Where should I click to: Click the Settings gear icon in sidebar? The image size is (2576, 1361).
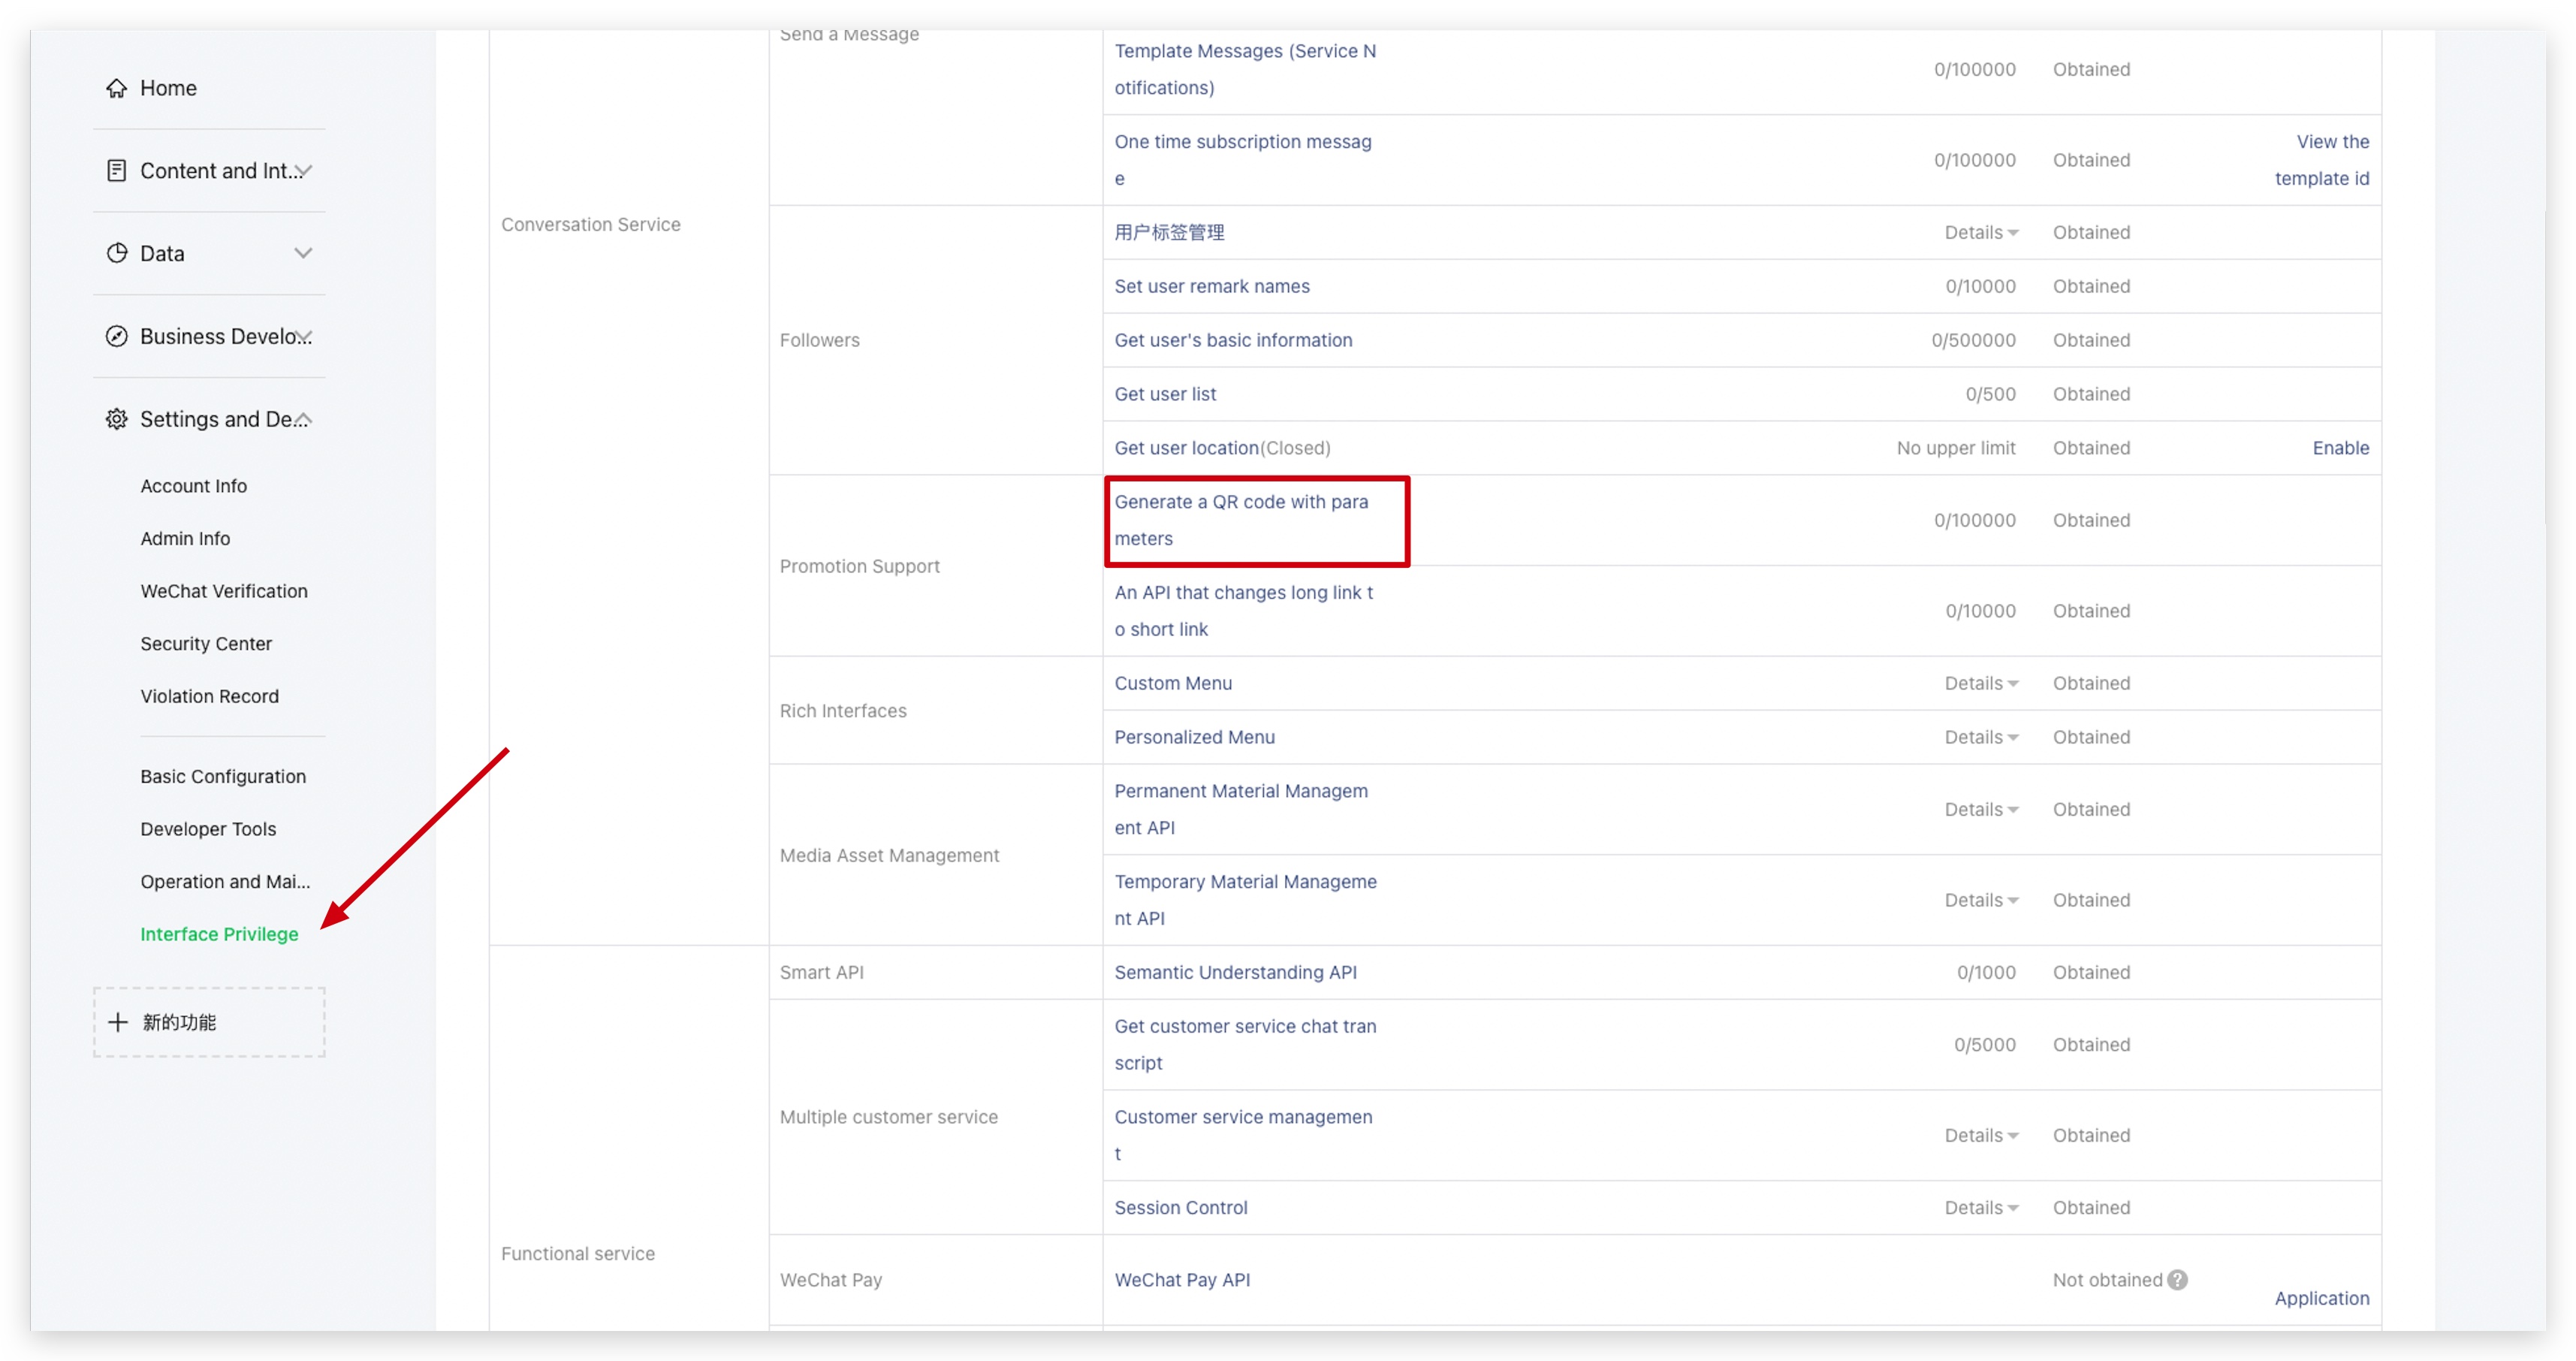click(x=117, y=419)
